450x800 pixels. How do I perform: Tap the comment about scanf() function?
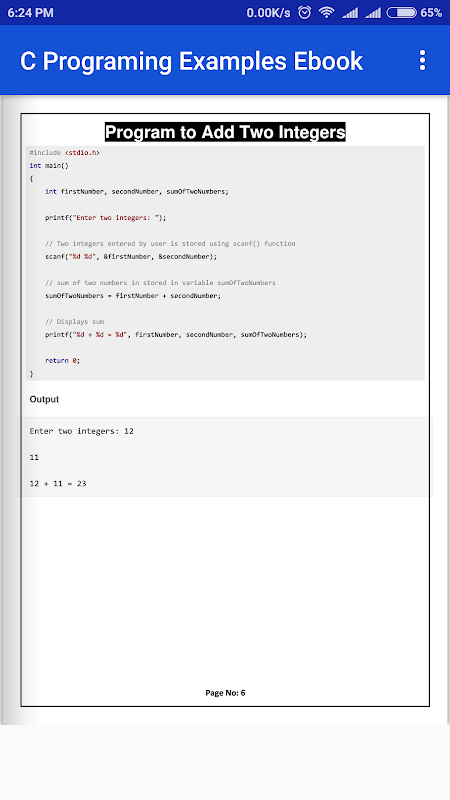click(x=170, y=243)
